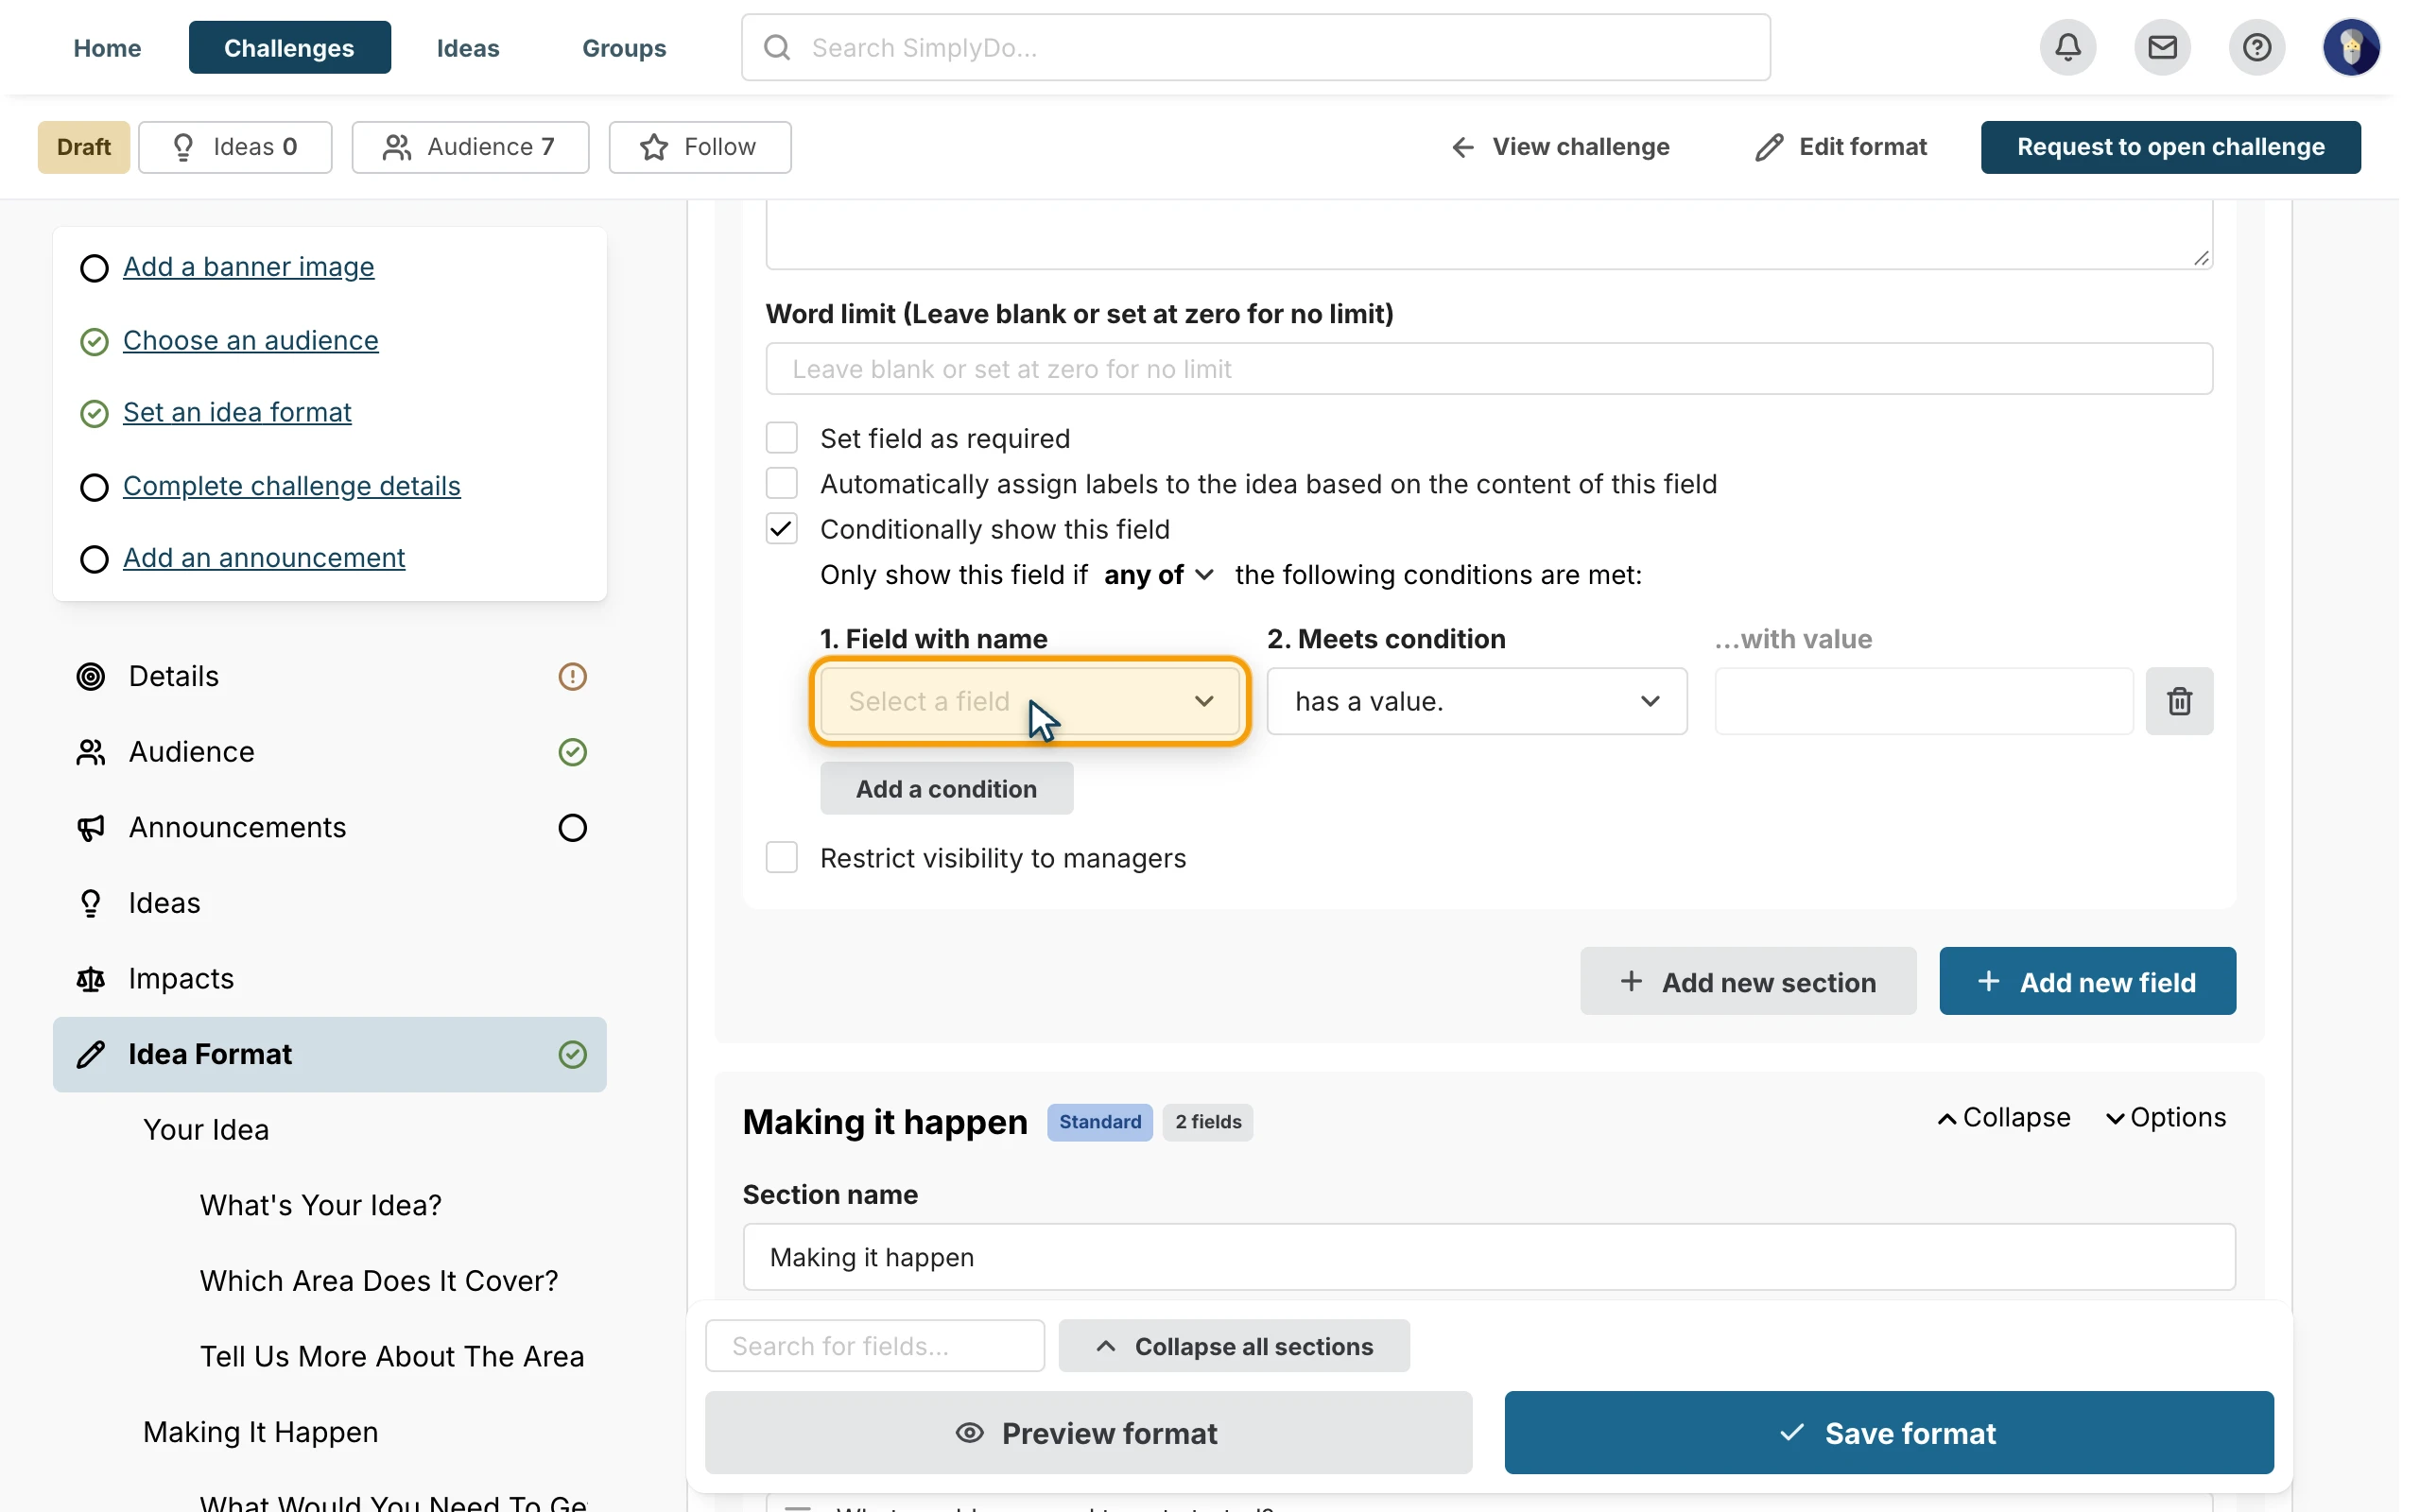Screen dimensions: 2420x1512
Task: Click green check beside Choose an audience
Action: (94, 342)
